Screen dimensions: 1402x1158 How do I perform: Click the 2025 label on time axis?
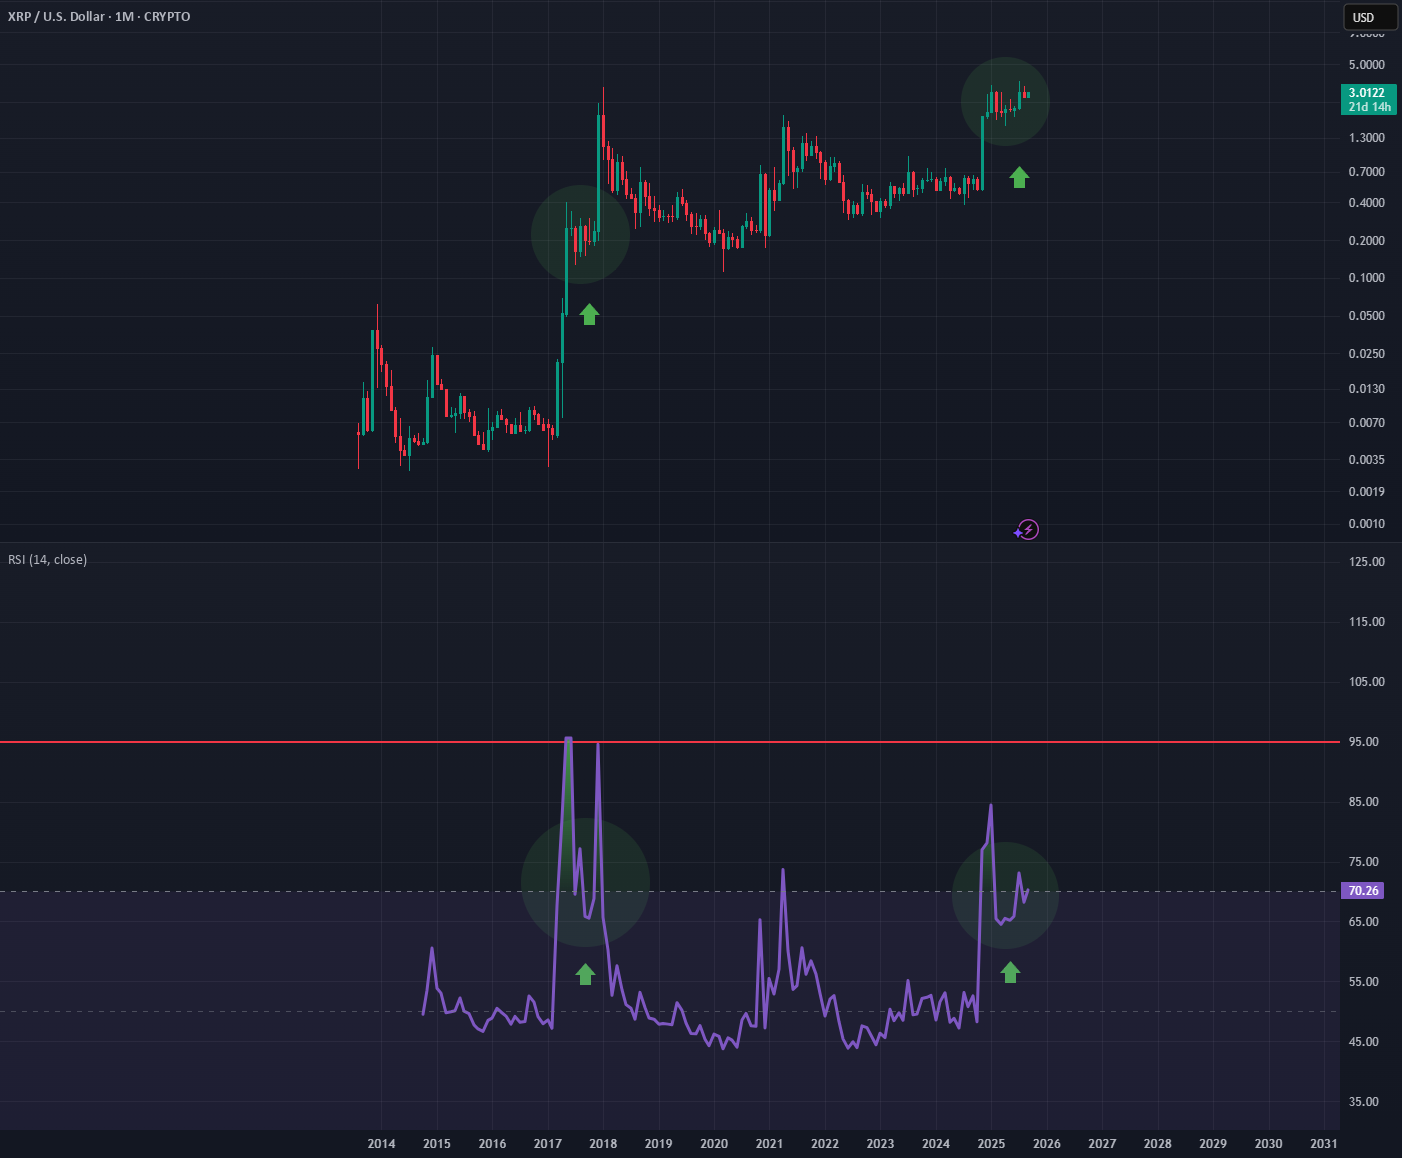coord(991,1144)
